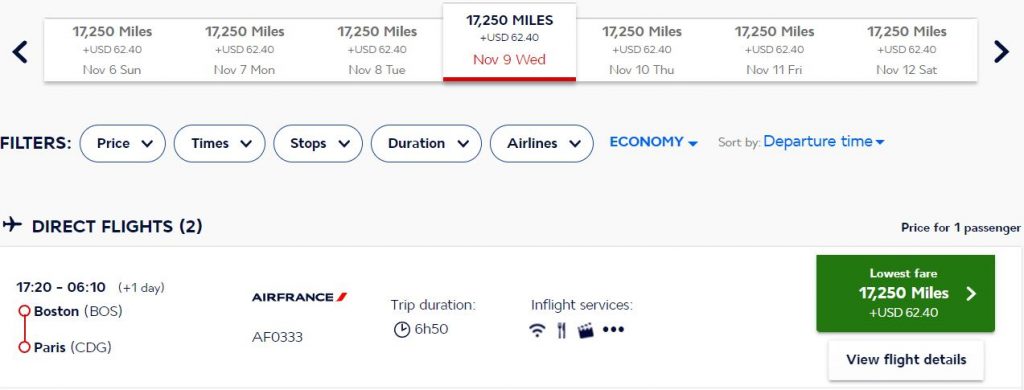Select the Nov 10 Thu date tab
1024x390 pixels.
(641, 50)
